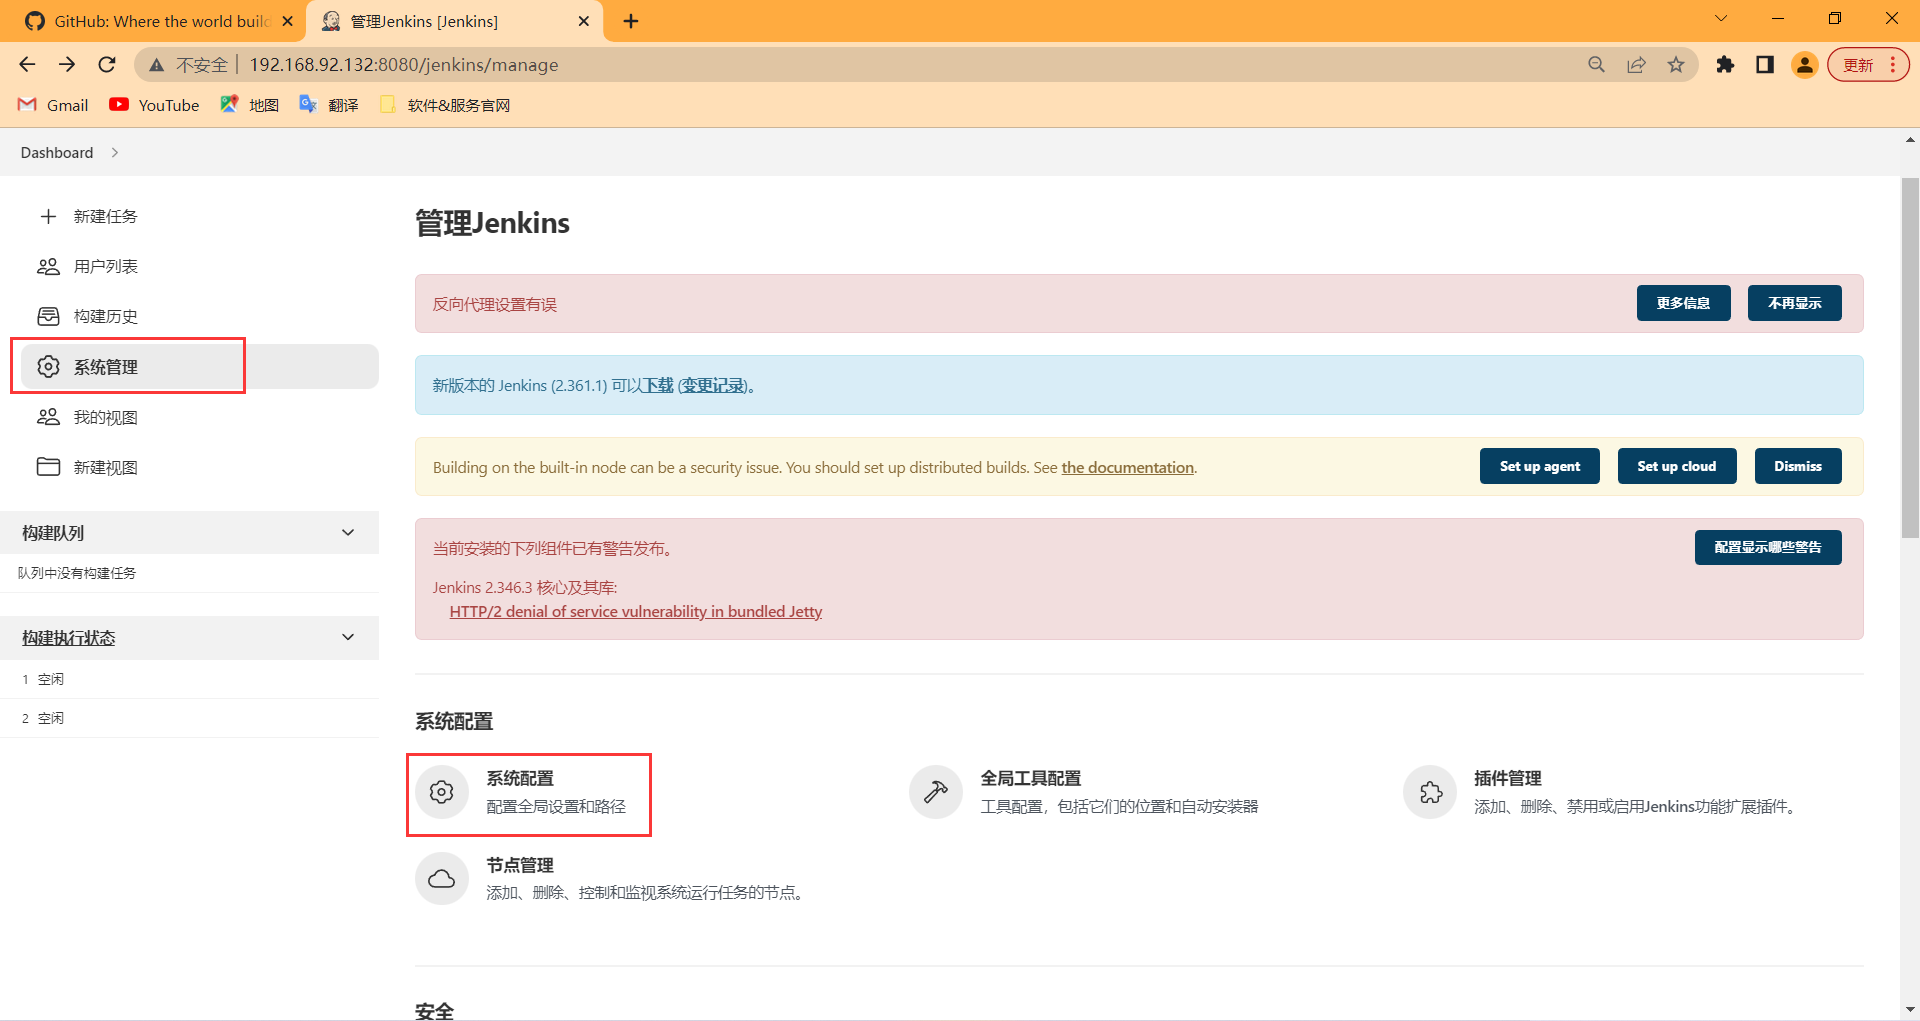
Task: Click the 系统配置 gear icon
Action: tap(442, 792)
